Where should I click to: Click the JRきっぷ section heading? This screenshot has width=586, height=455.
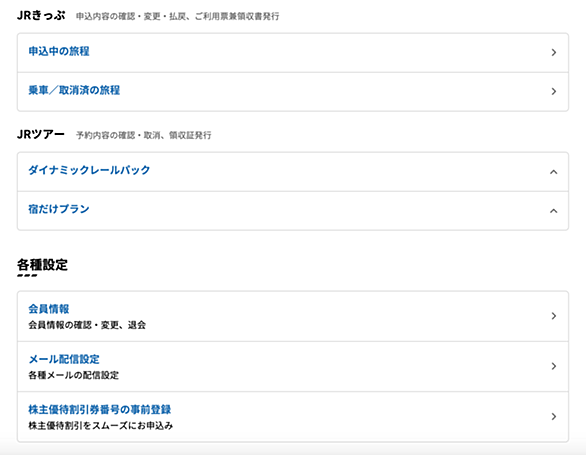[x=41, y=15]
